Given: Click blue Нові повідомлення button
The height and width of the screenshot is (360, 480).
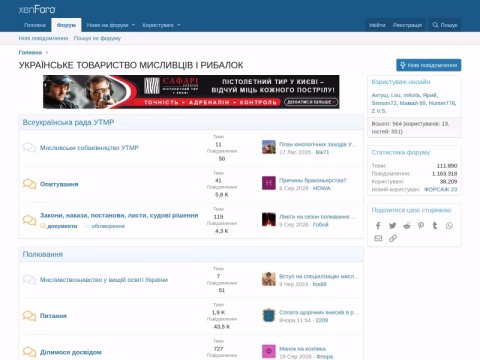Looking at the screenshot, I should [x=429, y=65].
